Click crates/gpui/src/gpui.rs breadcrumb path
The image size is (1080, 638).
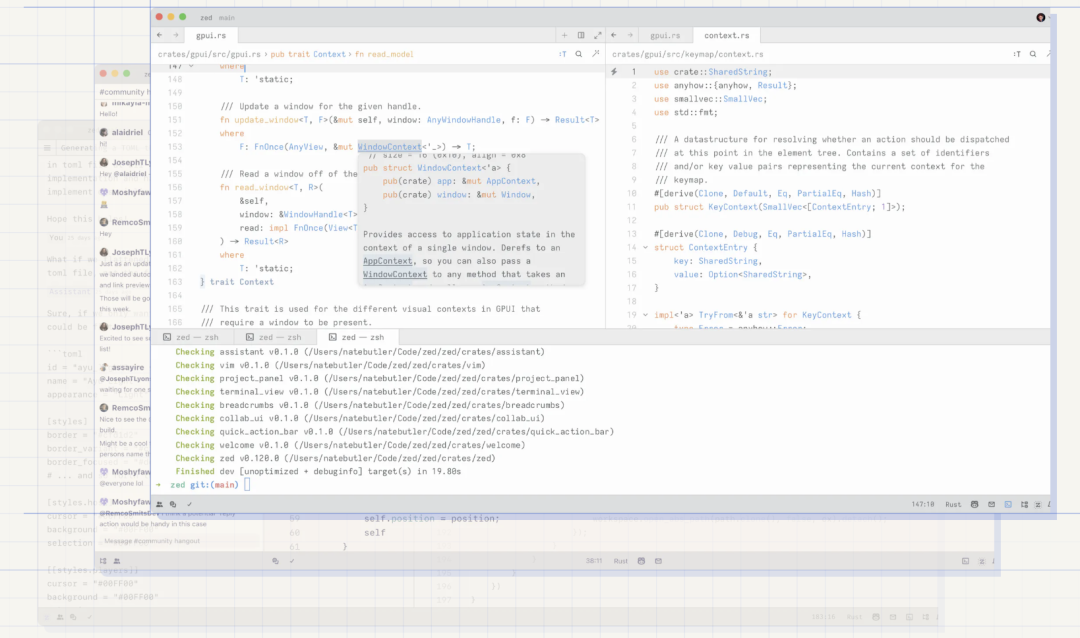click(209, 54)
